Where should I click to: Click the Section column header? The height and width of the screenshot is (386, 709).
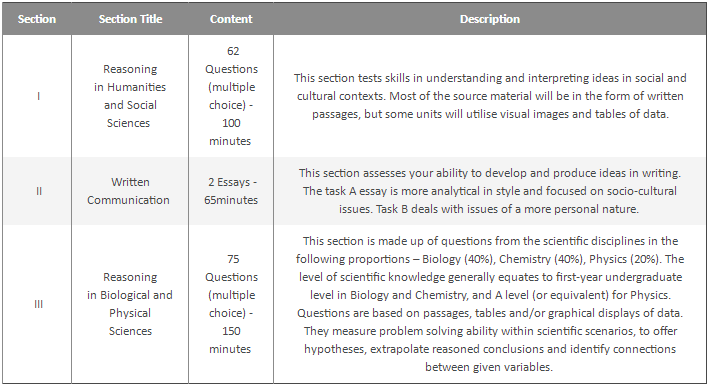(x=37, y=19)
